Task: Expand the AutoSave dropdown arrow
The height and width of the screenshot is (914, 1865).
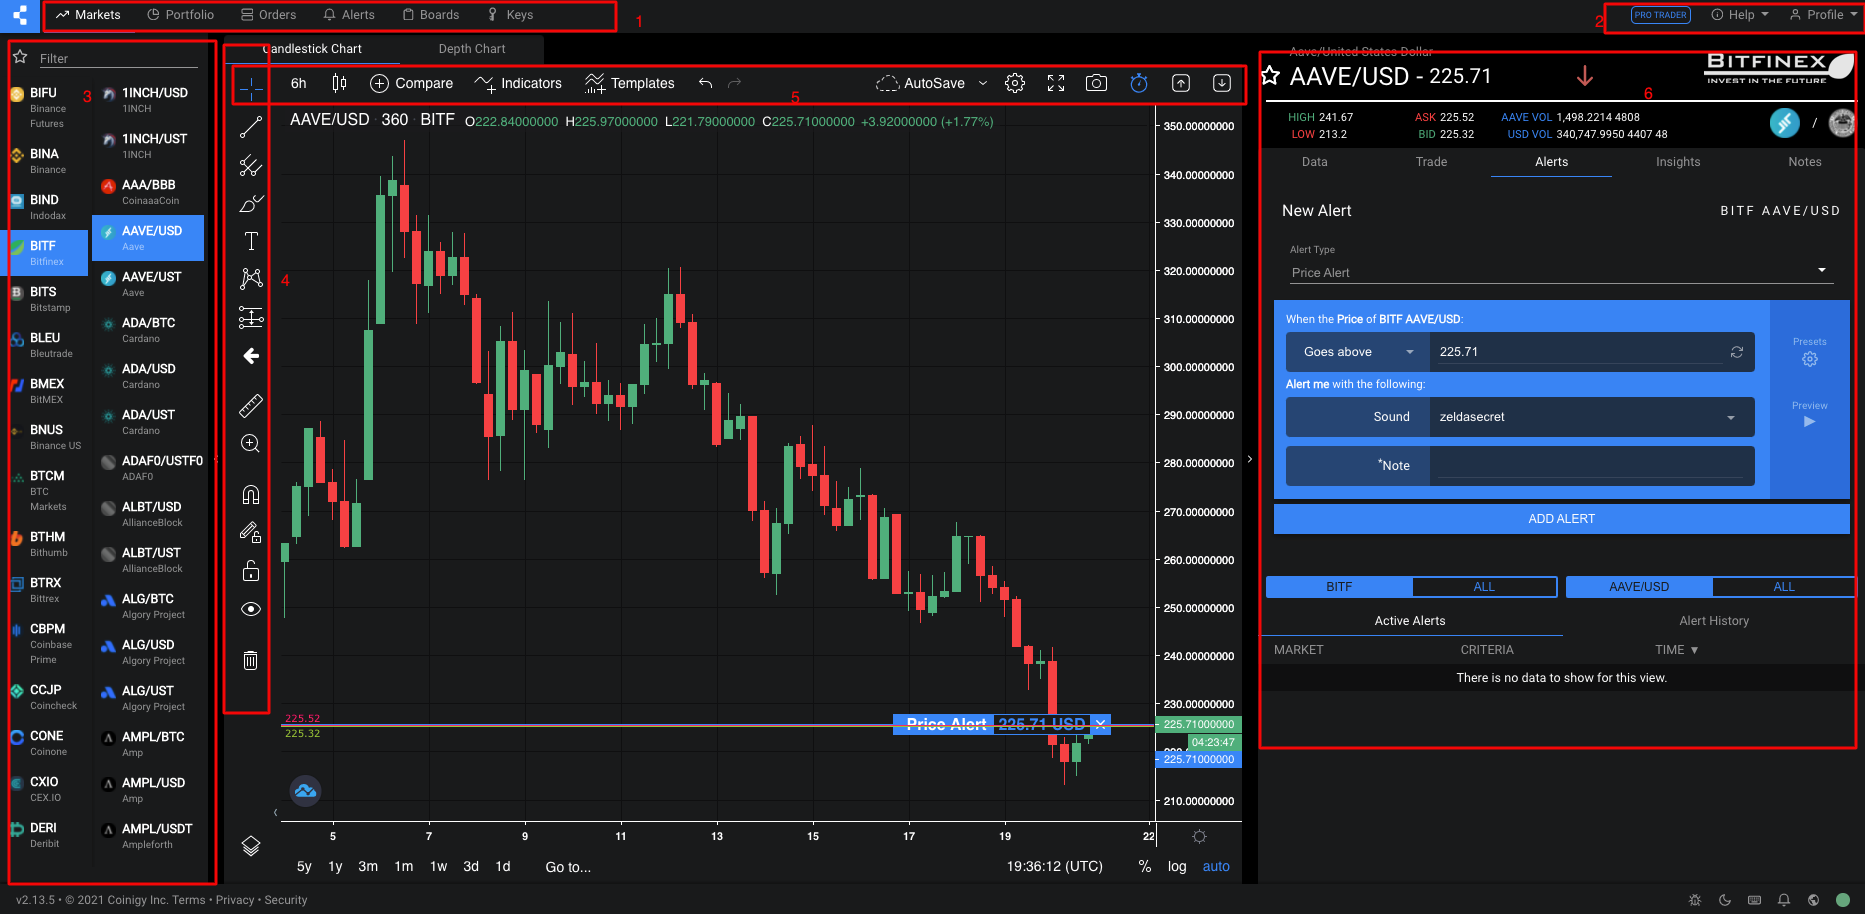Action: coord(983,83)
